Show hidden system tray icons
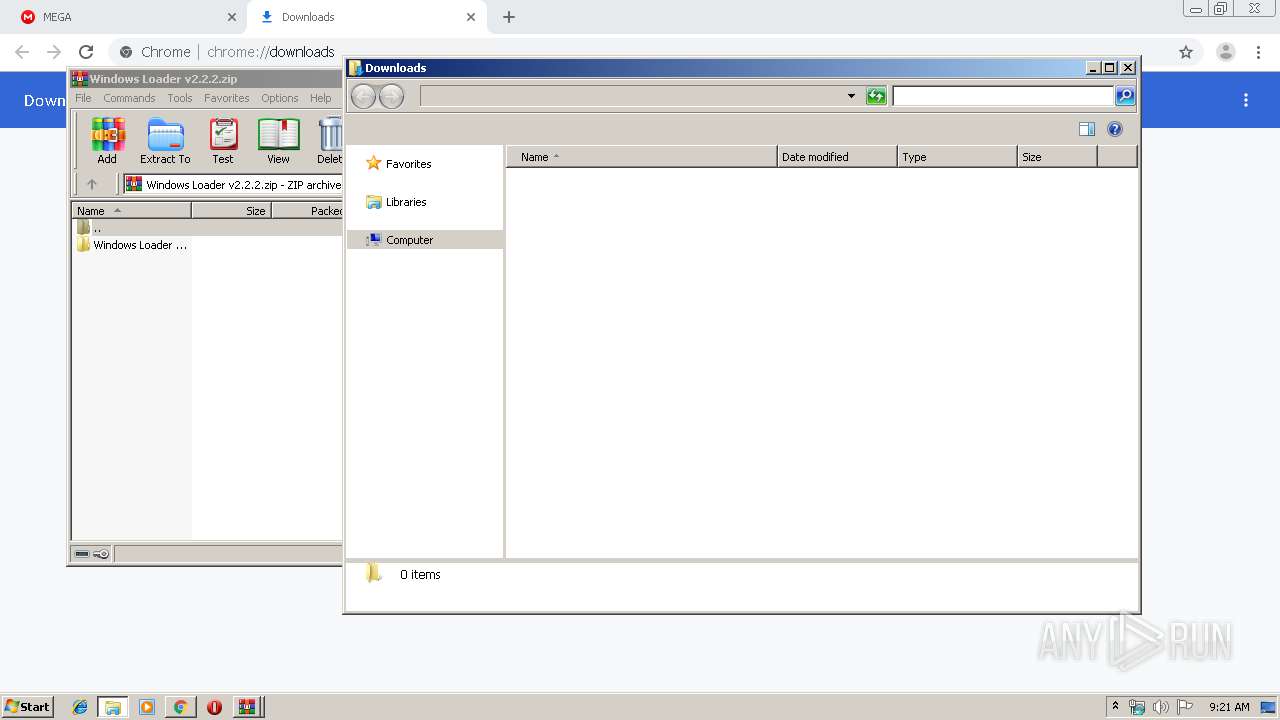1280x720 pixels. tap(1115, 707)
